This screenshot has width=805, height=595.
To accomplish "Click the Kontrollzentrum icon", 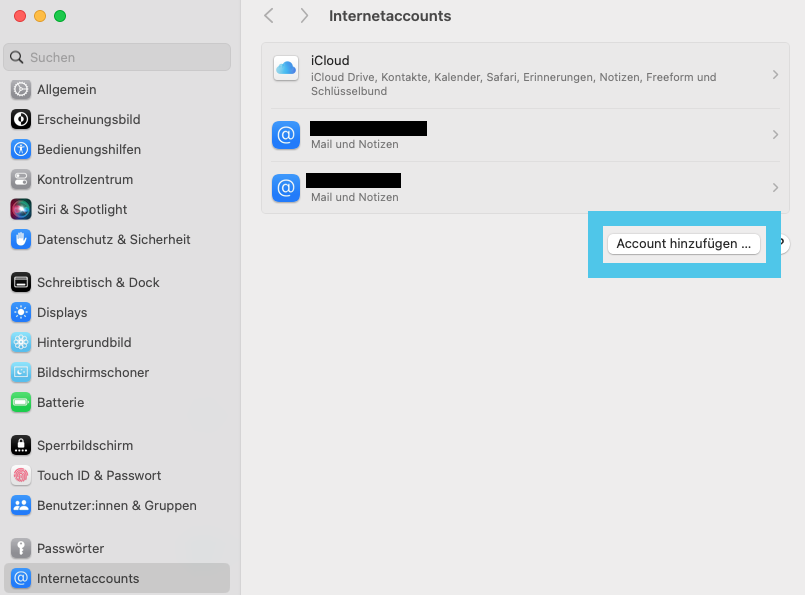I will tap(21, 179).
